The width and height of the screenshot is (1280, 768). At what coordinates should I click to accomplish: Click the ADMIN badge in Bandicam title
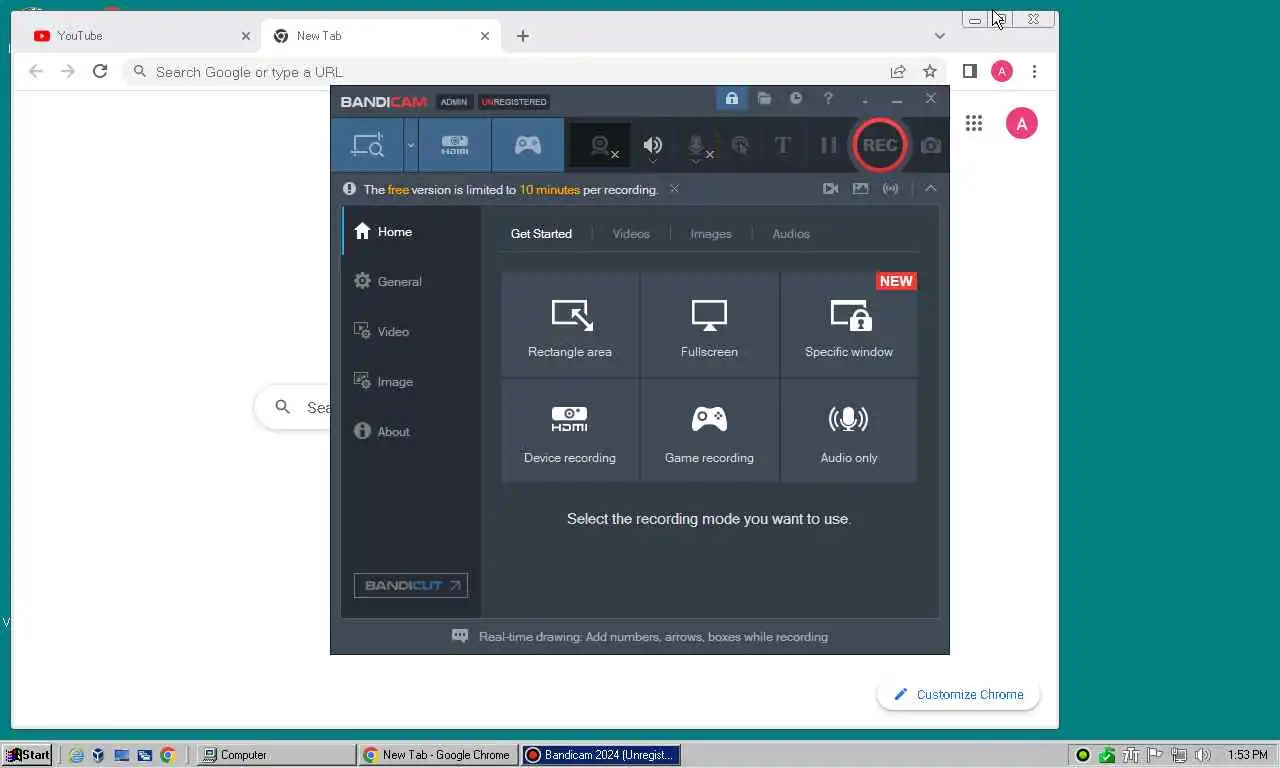pyautogui.click(x=454, y=102)
